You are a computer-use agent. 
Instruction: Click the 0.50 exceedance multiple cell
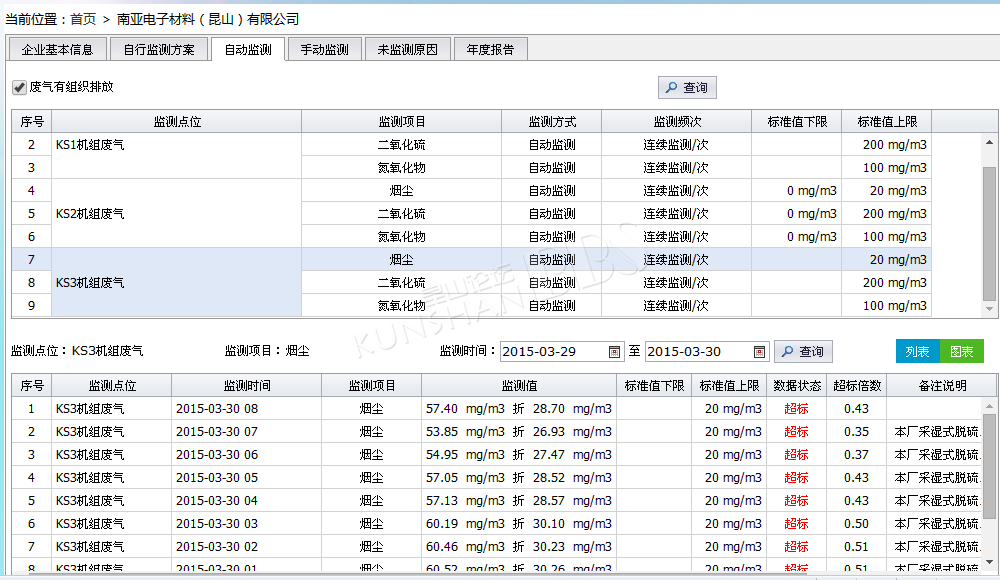pos(857,523)
